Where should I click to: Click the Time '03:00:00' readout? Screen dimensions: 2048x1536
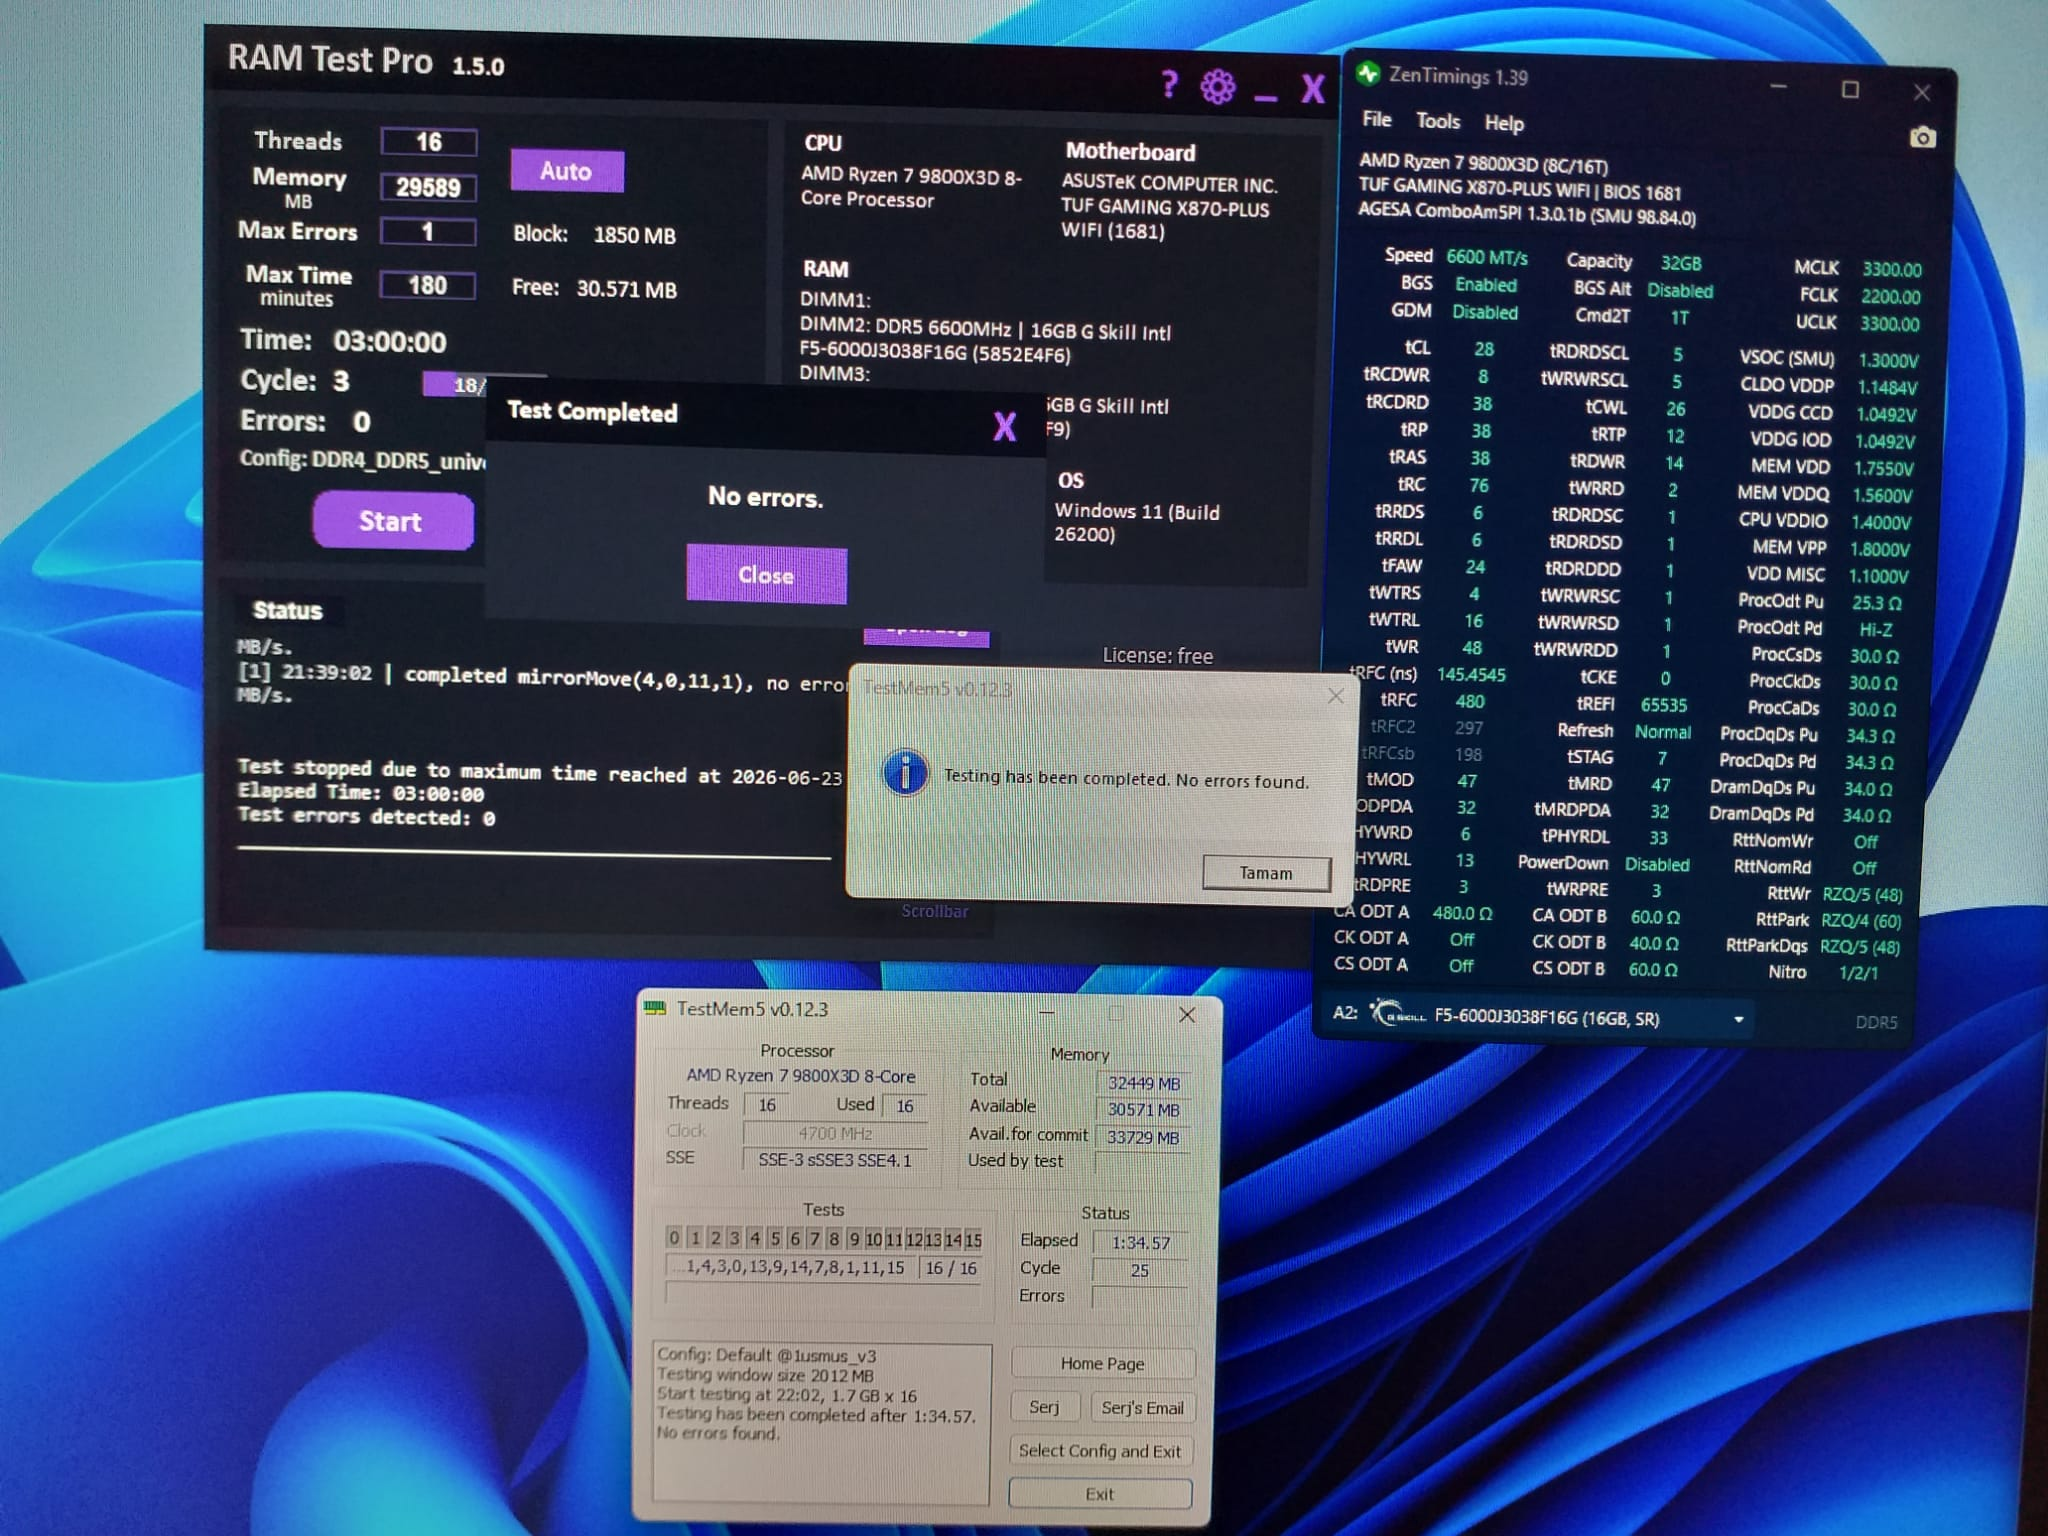(x=390, y=342)
